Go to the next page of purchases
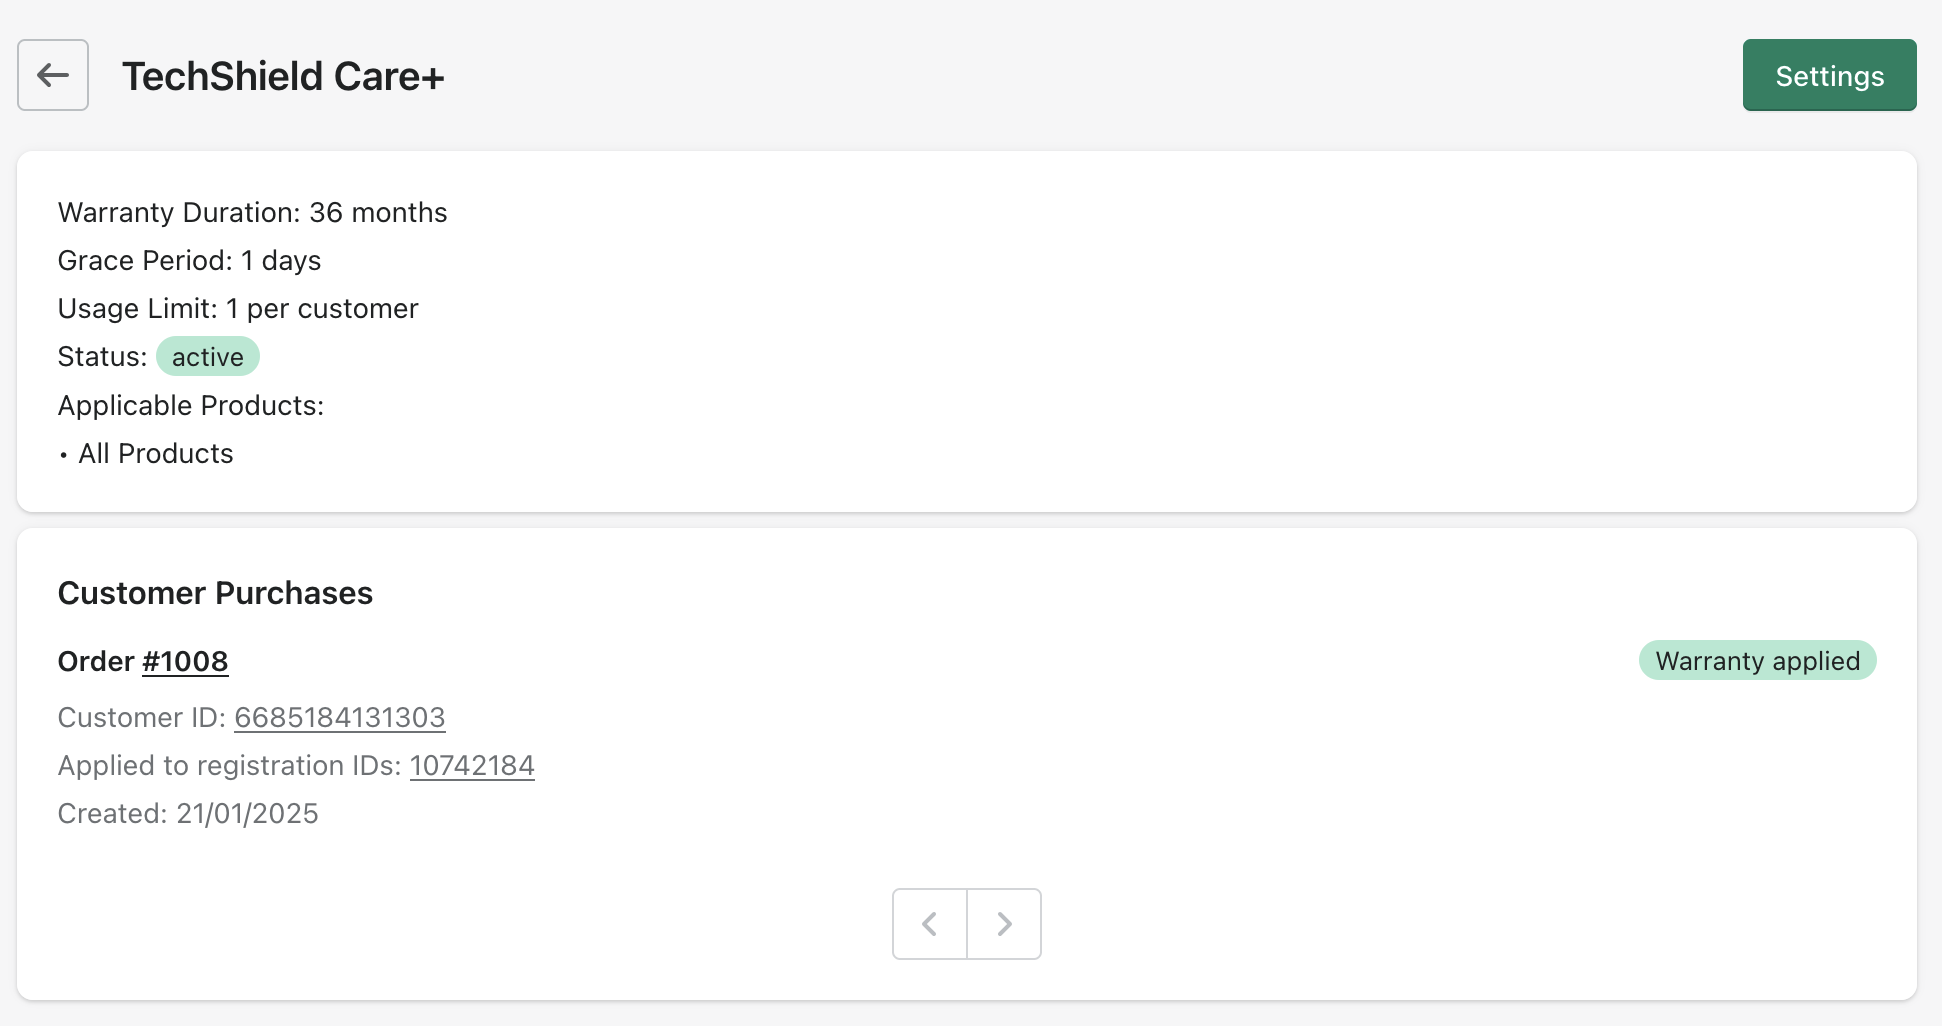This screenshot has width=1942, height=1026. pos(1004,924)
